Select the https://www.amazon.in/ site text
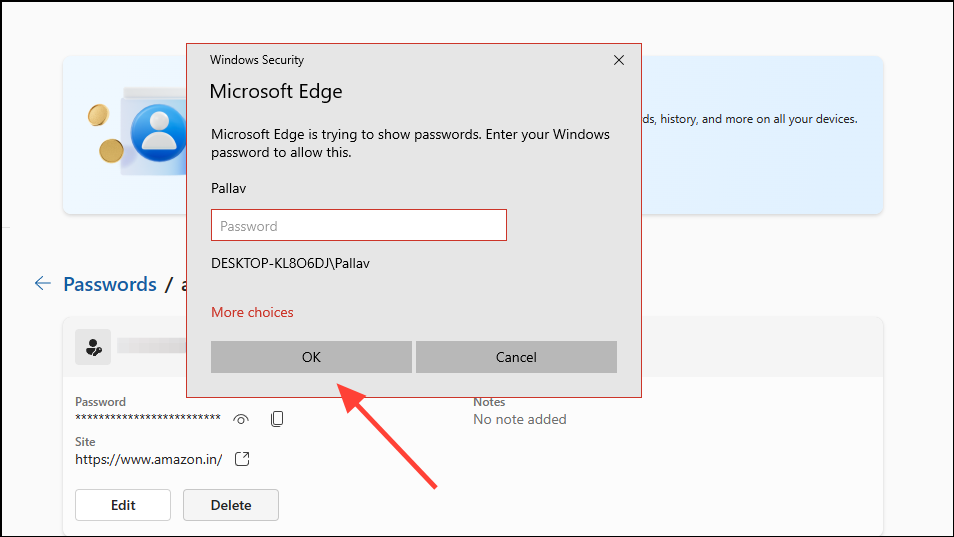This screenshot has height=537, width=954. [148, 459]
